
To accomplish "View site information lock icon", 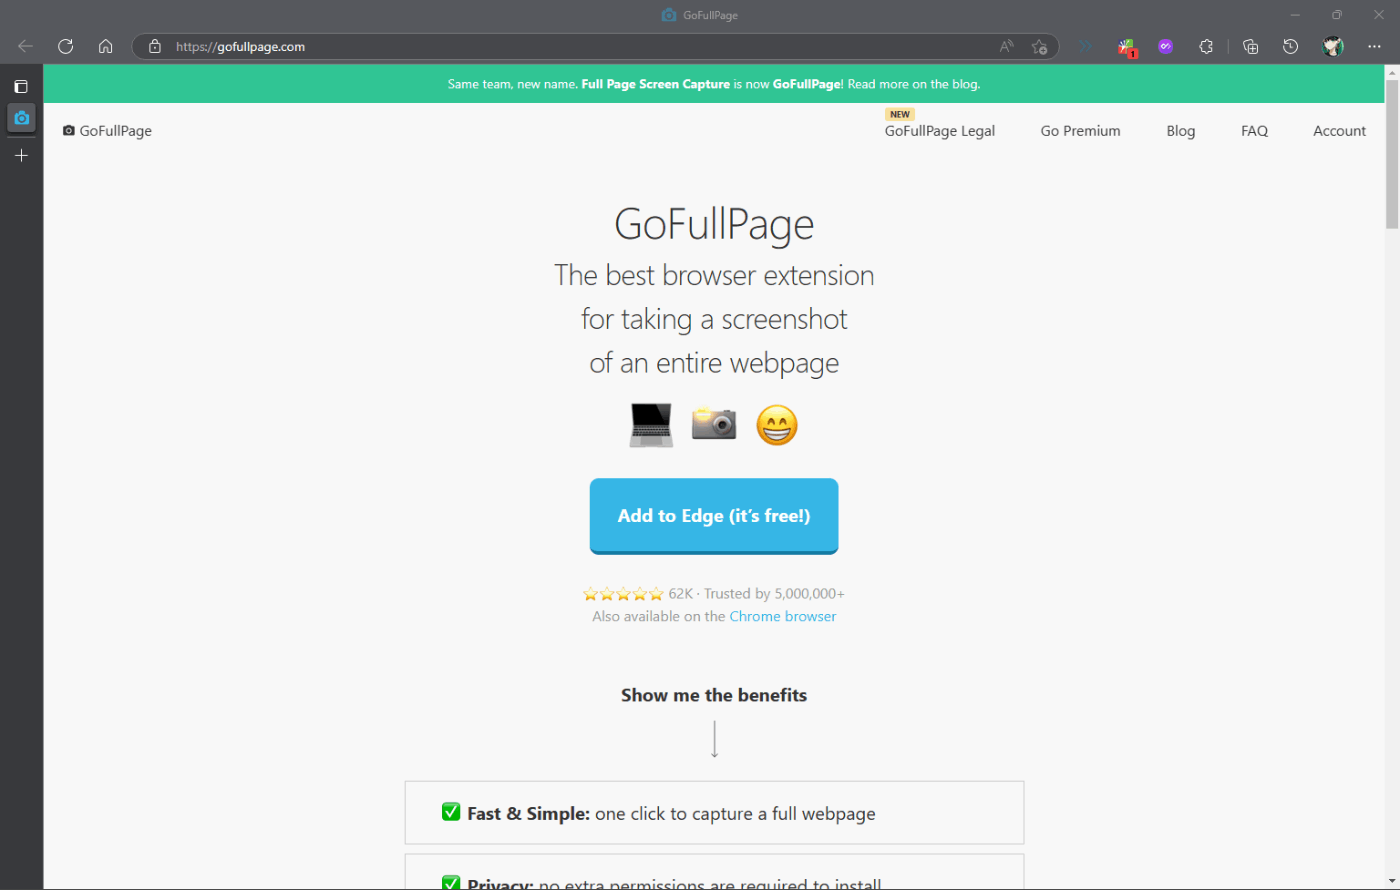I will (154, 46).
